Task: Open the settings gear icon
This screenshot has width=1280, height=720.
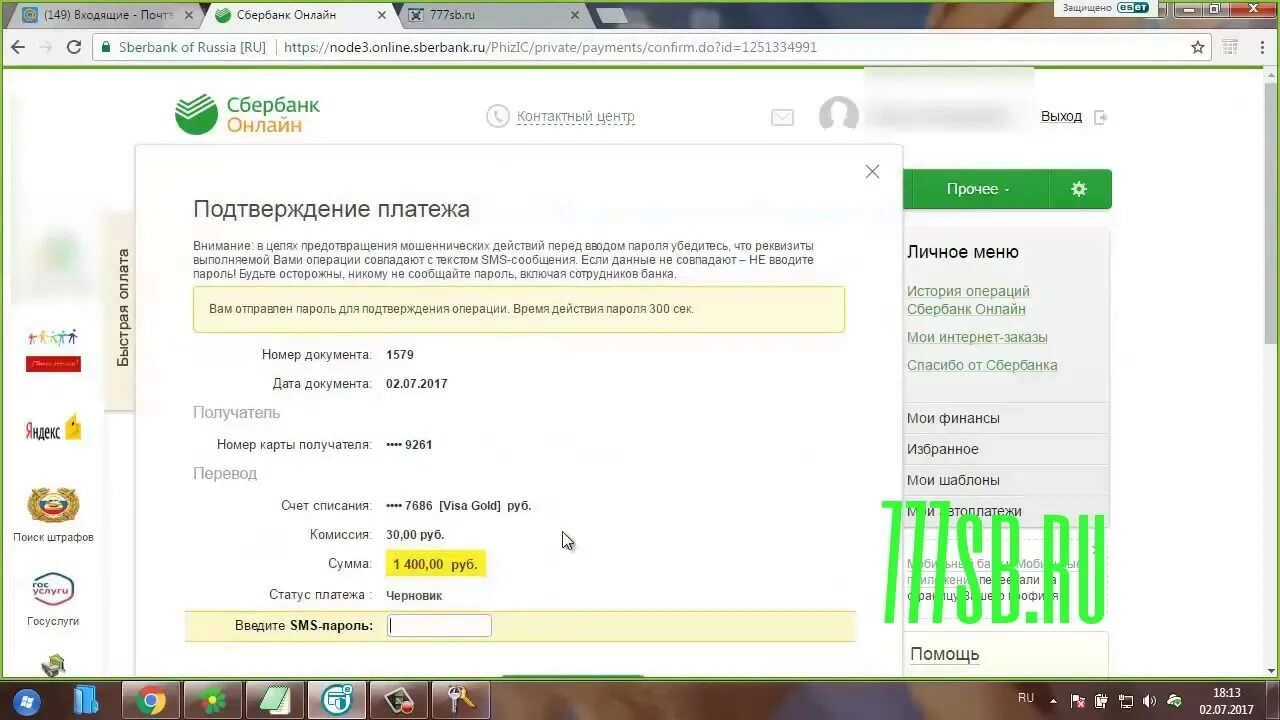Action: point(1079,189)
